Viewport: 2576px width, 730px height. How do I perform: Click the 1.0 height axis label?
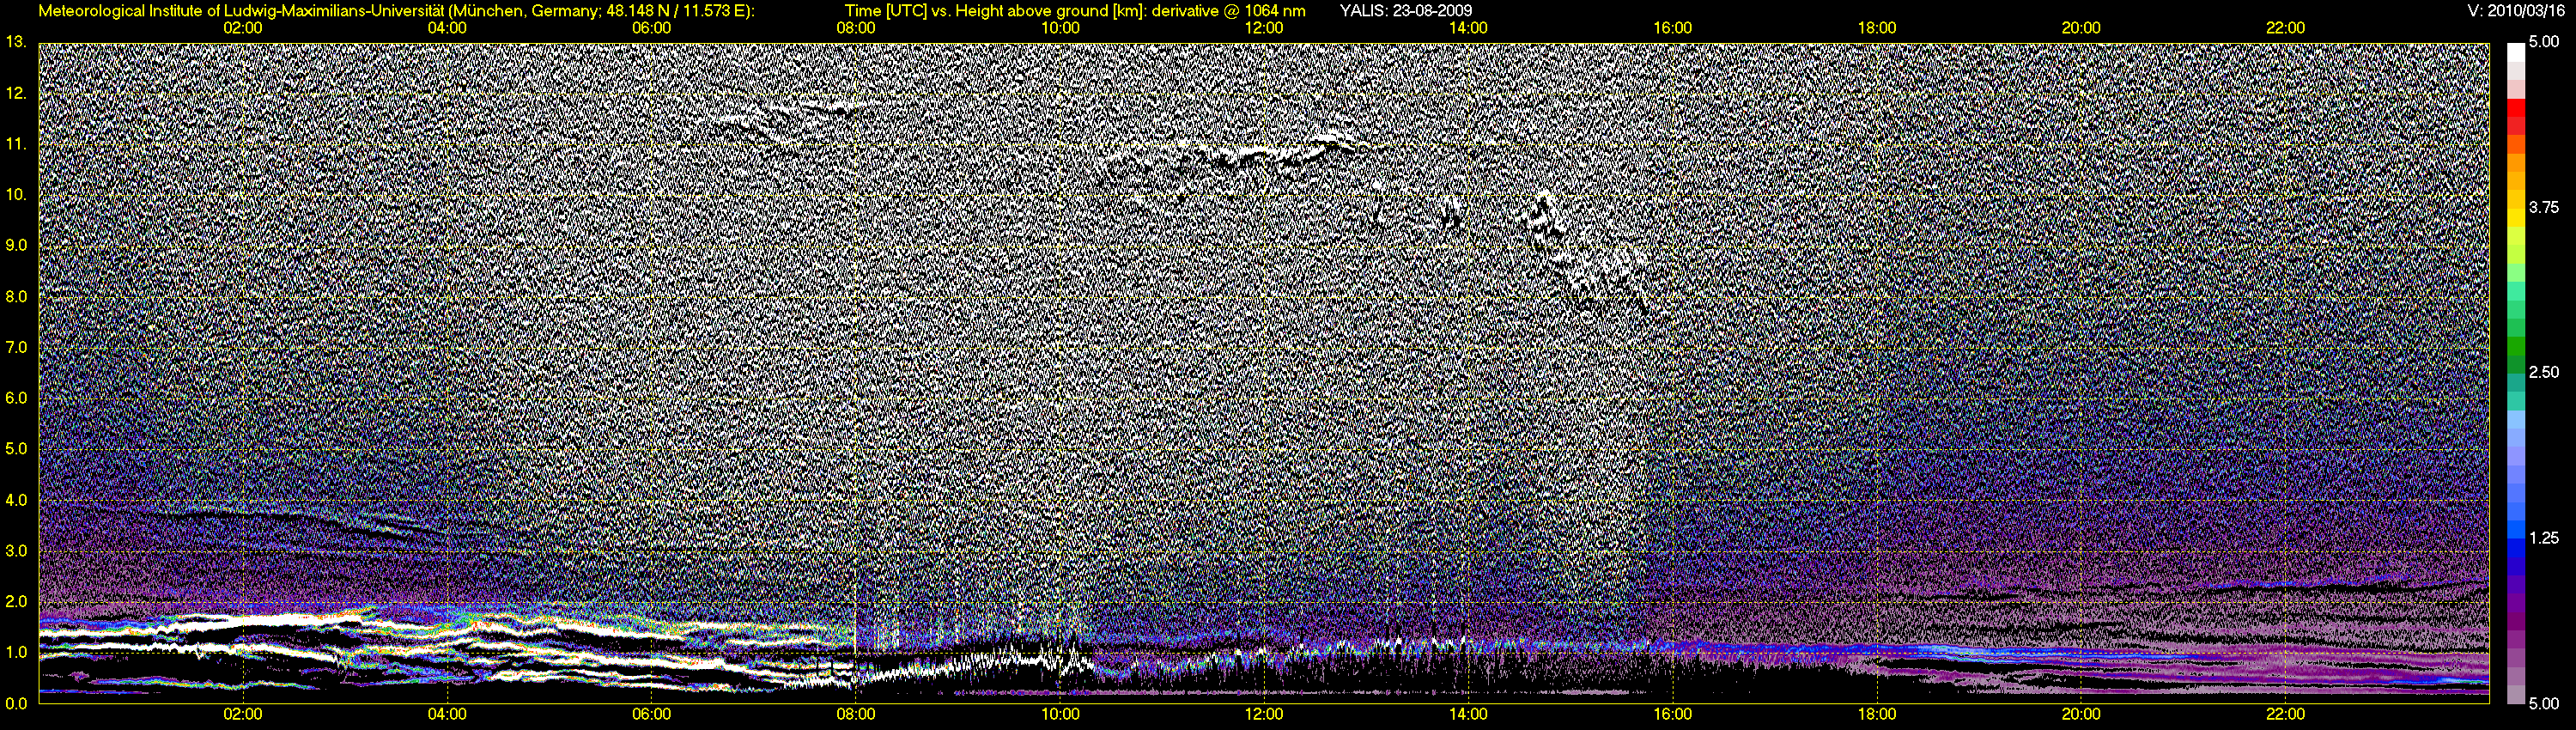tap(16, 653)
